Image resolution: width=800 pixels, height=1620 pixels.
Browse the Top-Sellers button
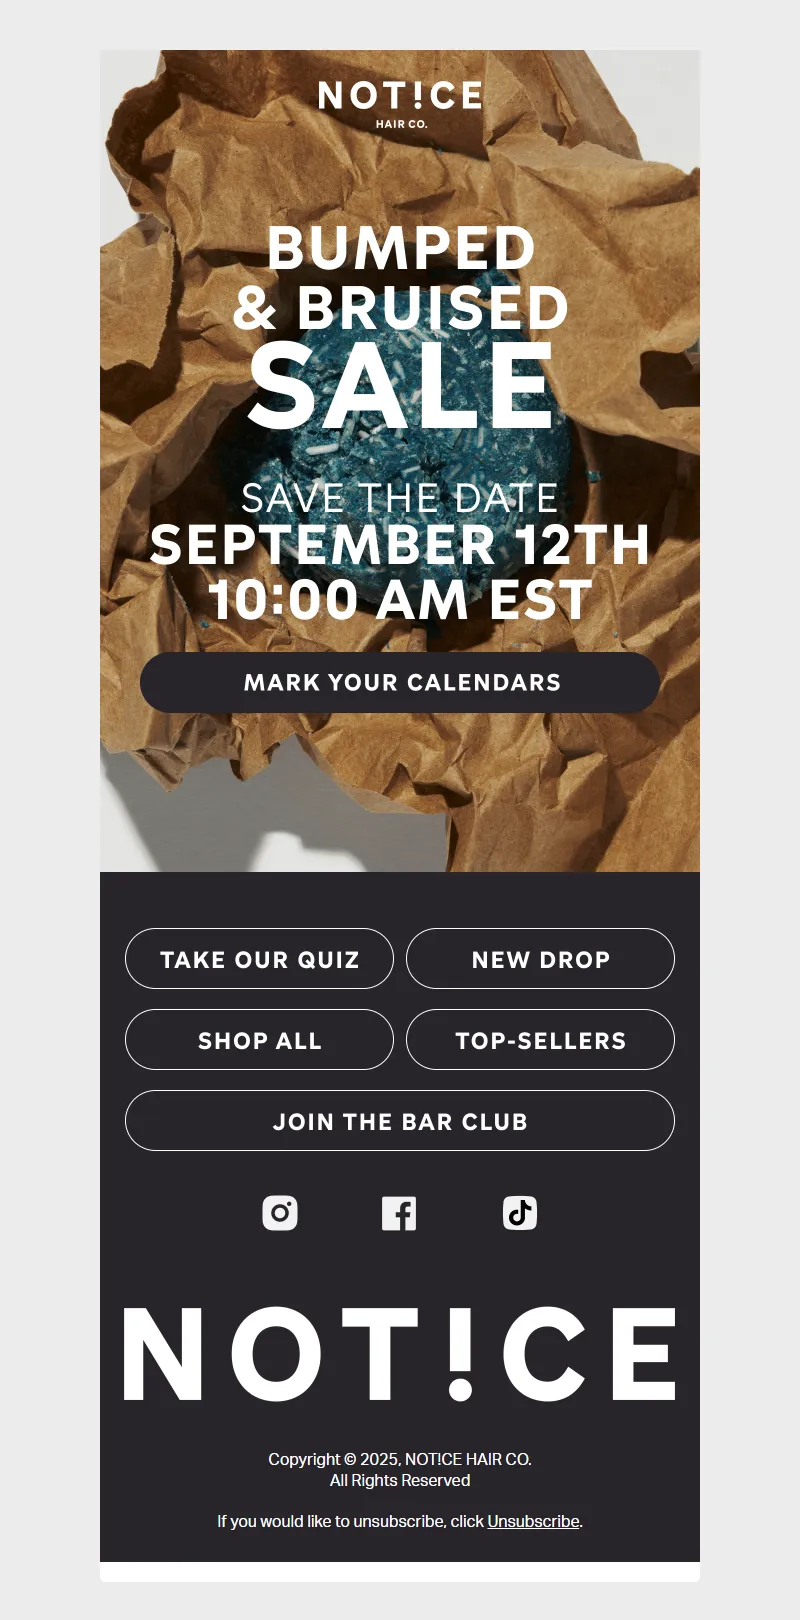click(x=540, y=1040)
